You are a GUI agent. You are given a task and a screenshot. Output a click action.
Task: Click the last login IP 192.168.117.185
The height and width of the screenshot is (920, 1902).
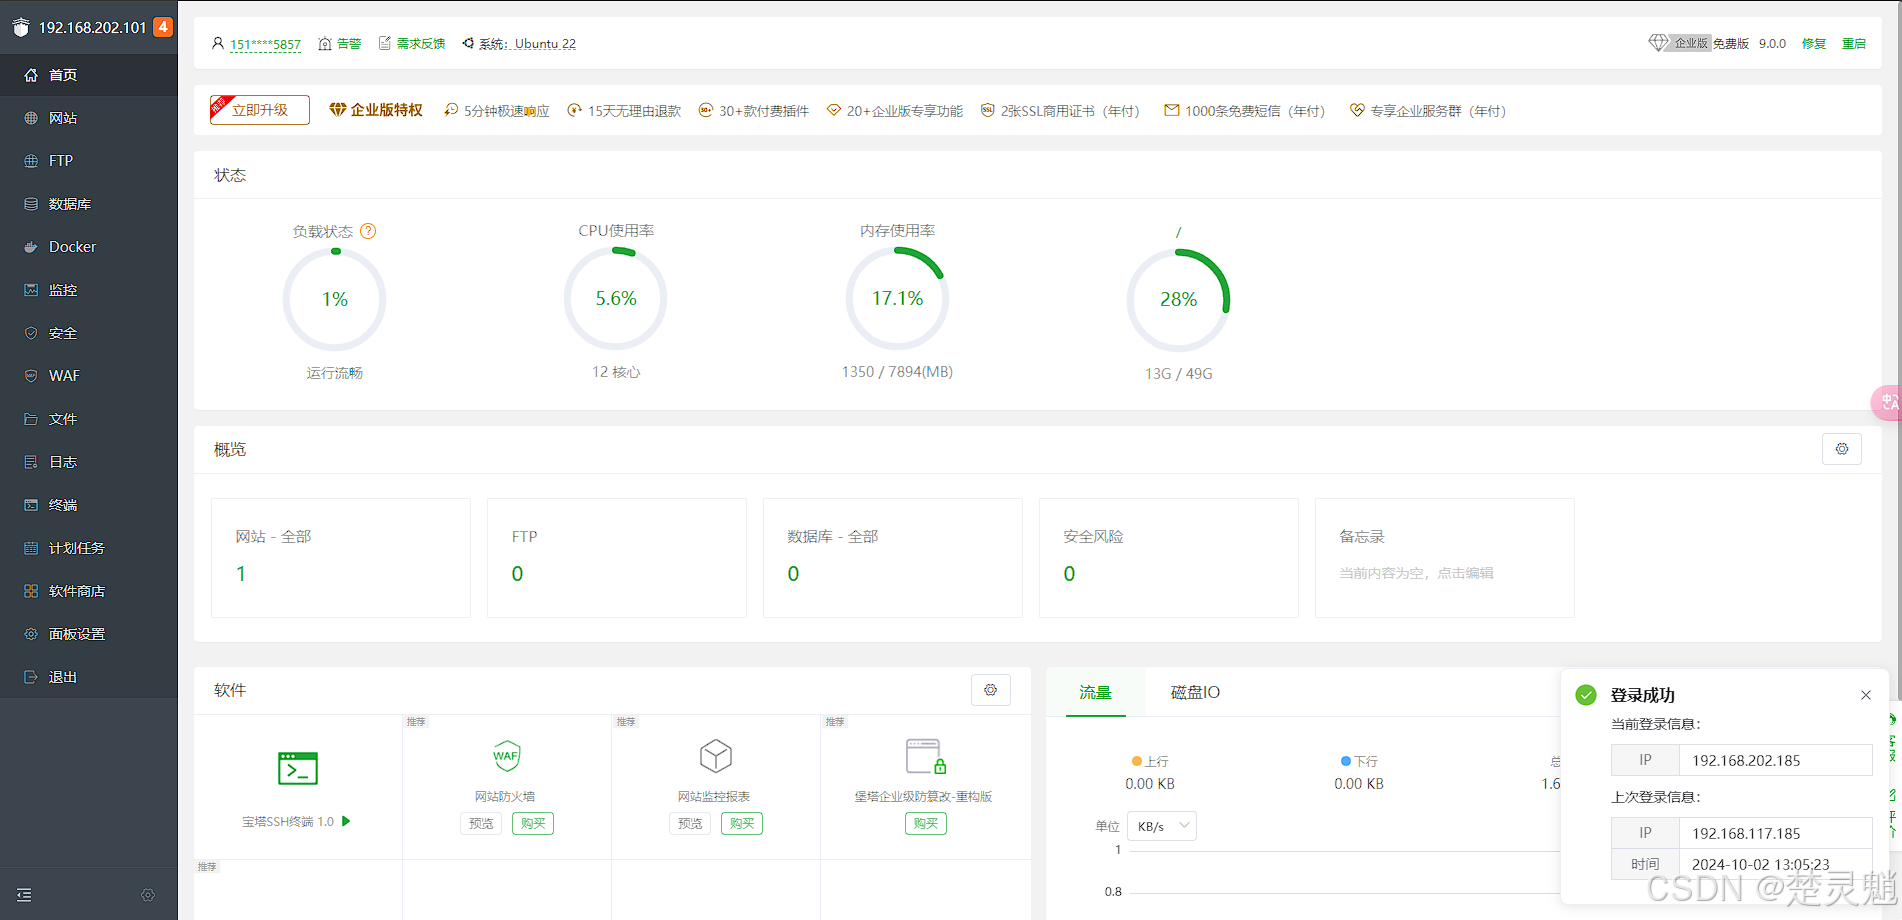click(x=1746, y=833)
